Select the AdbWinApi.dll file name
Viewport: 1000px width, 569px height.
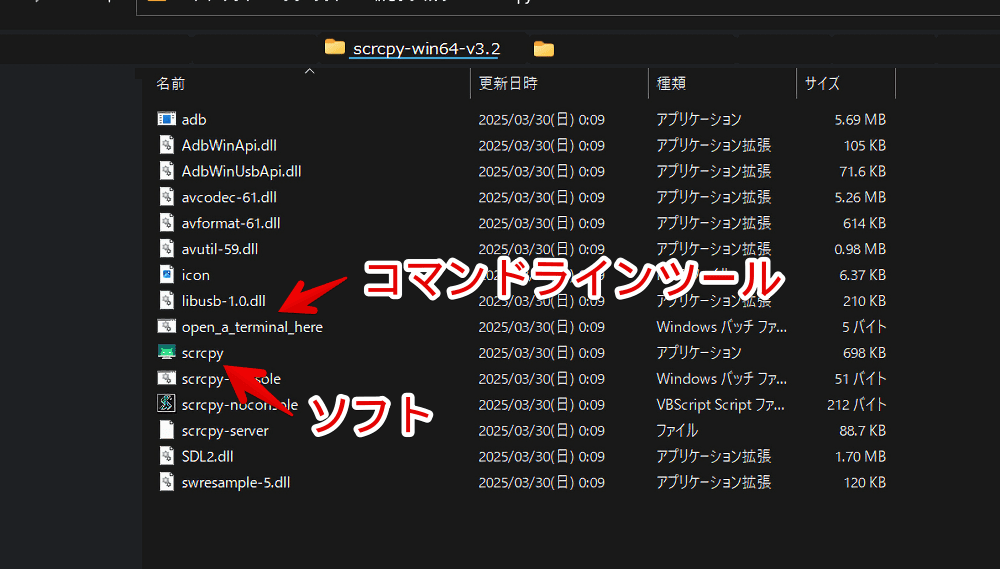(x=229, y=145)
